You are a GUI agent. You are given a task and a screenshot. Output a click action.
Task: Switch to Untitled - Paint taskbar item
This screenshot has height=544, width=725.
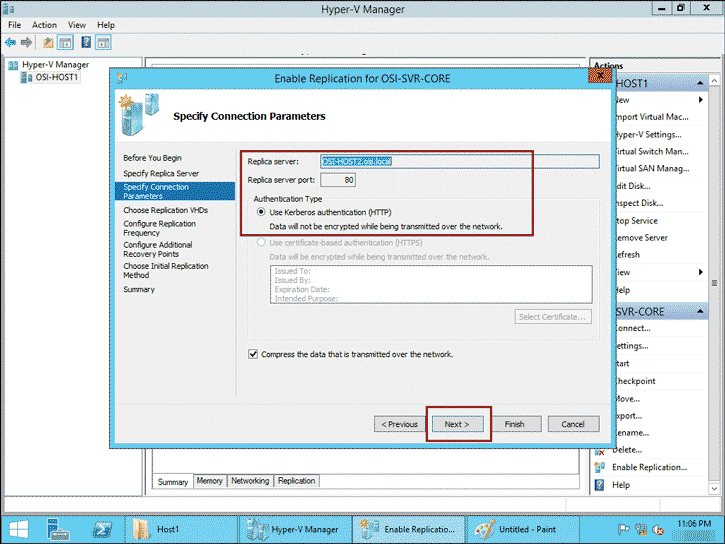click(x=523, y=530)
